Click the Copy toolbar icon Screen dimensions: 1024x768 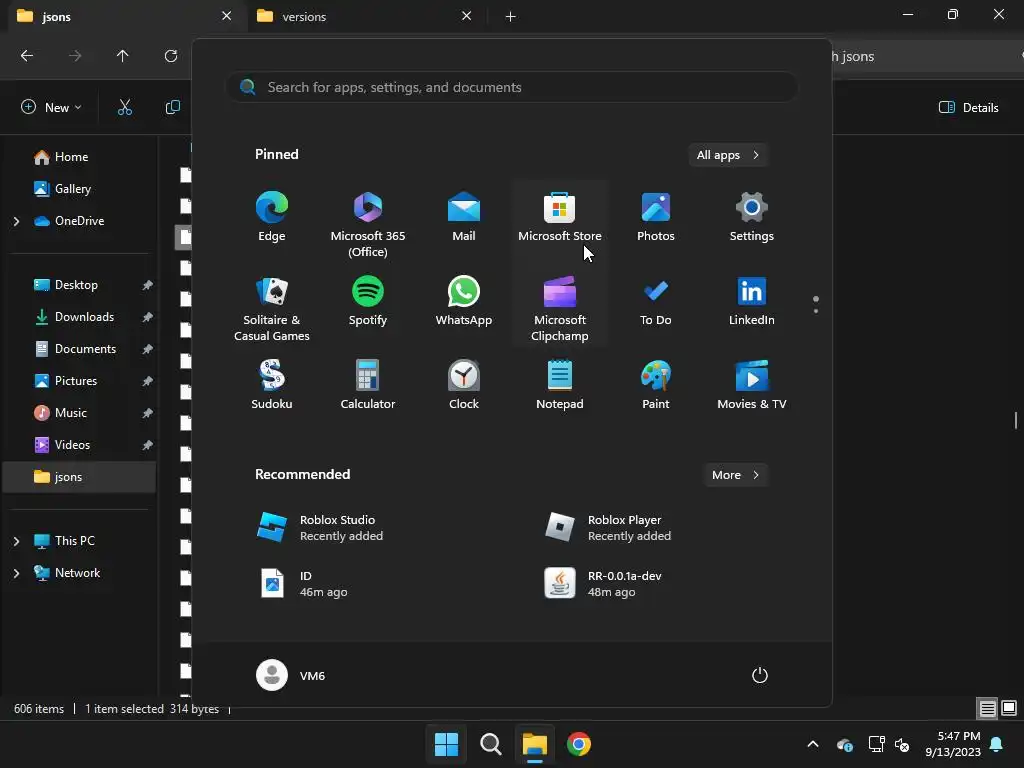(172, 107)
